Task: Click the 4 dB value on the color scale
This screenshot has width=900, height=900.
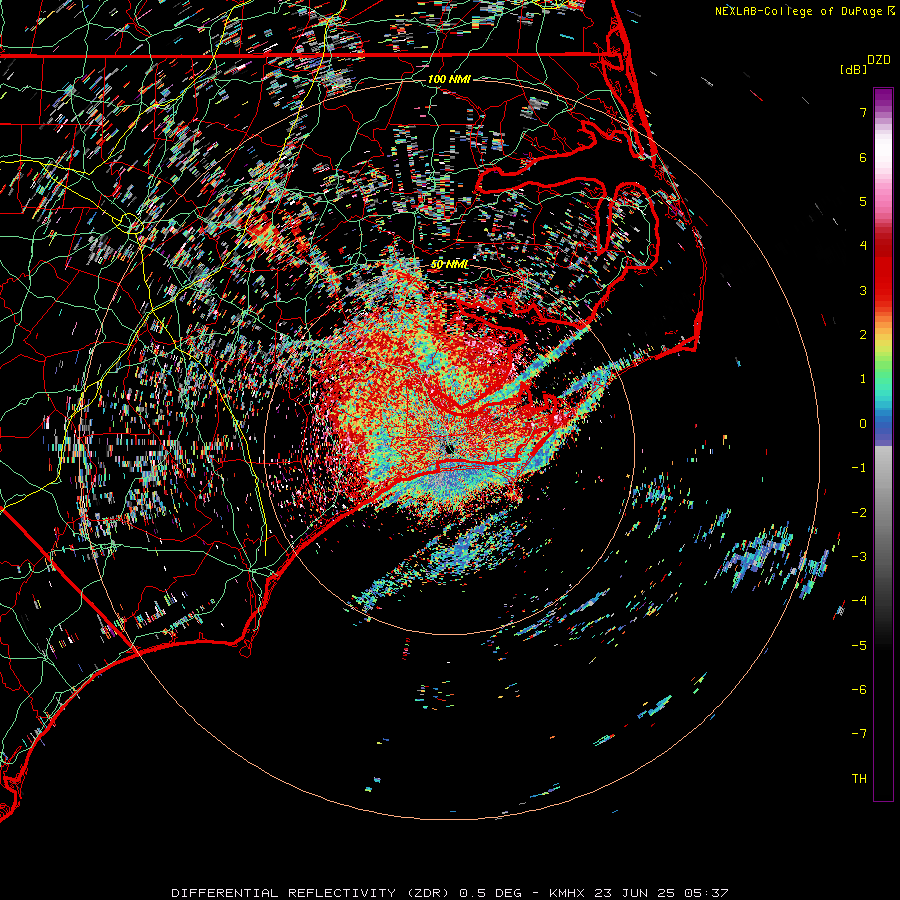Action: click(863, 246)
